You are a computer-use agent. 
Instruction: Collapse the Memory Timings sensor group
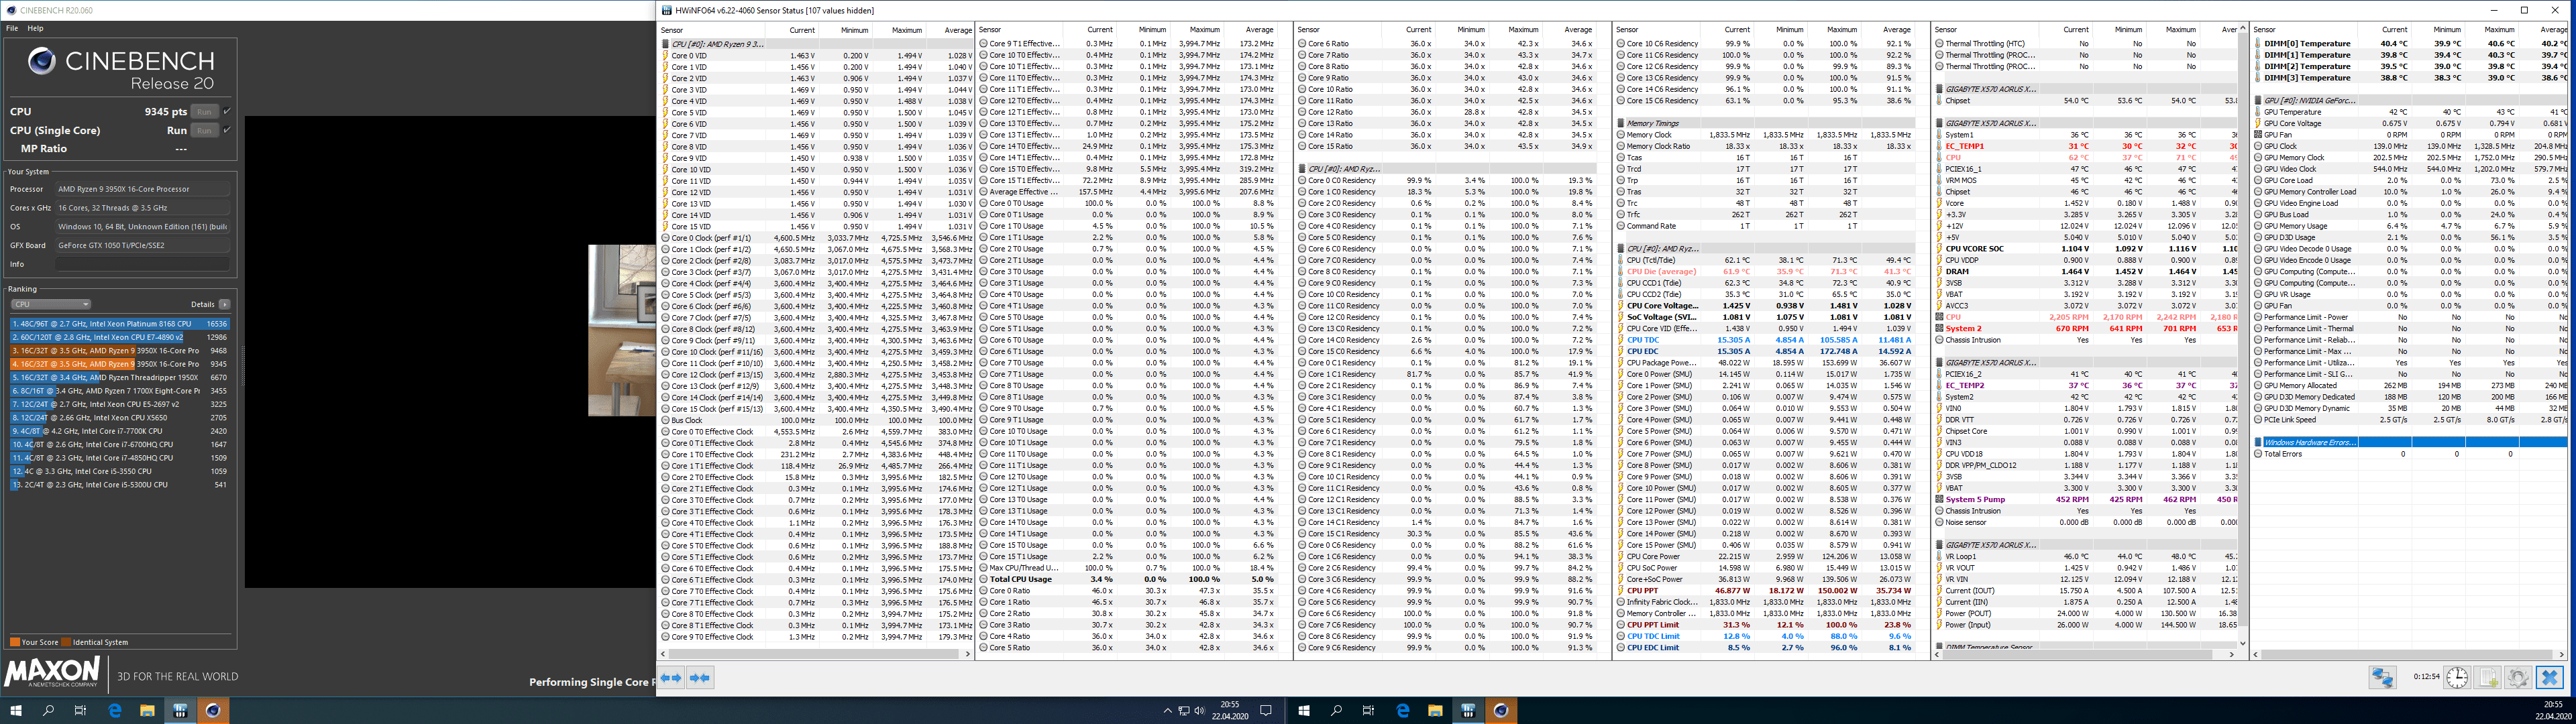pyautogui.click(x=1621, y=123)
